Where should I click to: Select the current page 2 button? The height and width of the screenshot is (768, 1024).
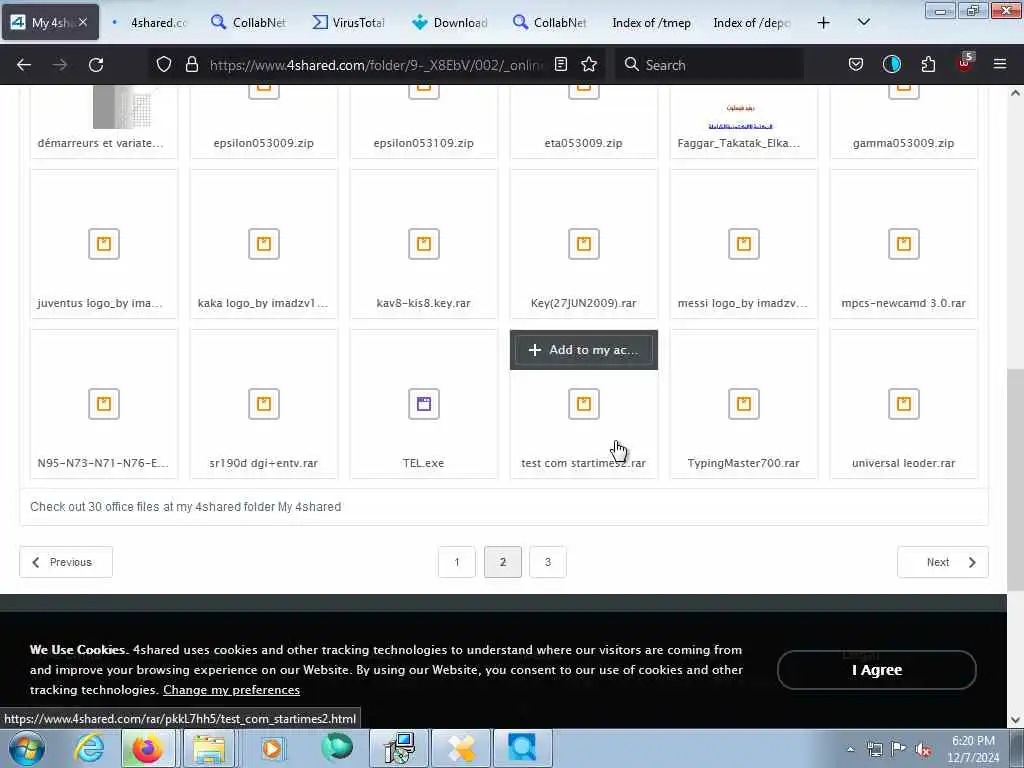pyautogui.click(x=503, y=562)
